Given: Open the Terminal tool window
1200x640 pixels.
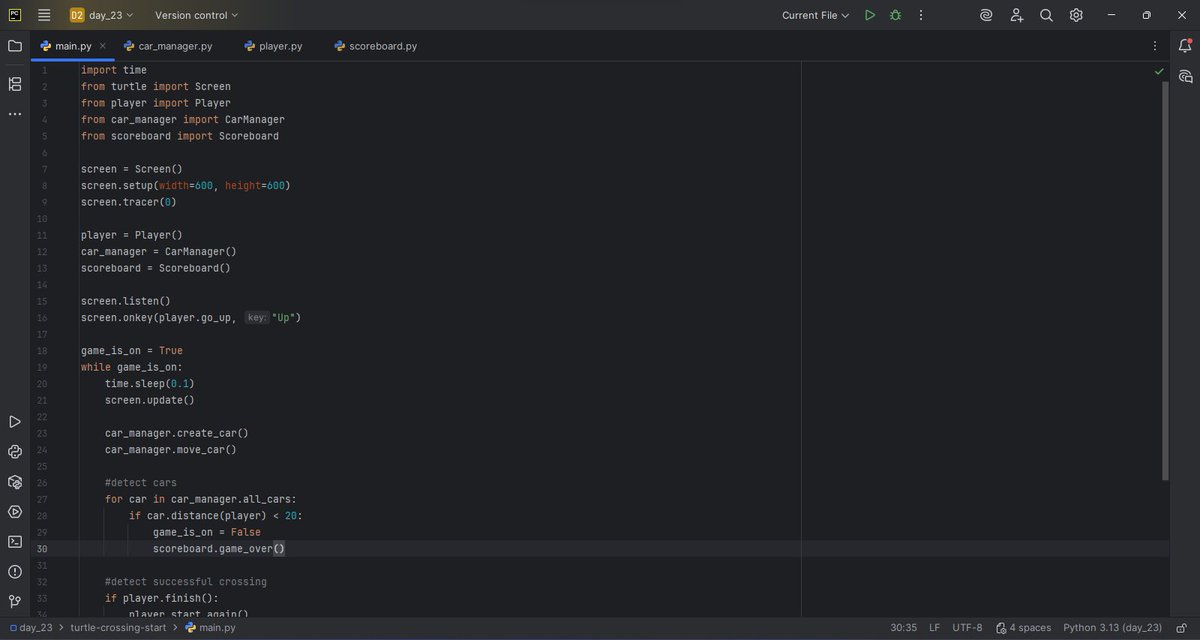Looking at the screenshot, I should pos(14,542).
